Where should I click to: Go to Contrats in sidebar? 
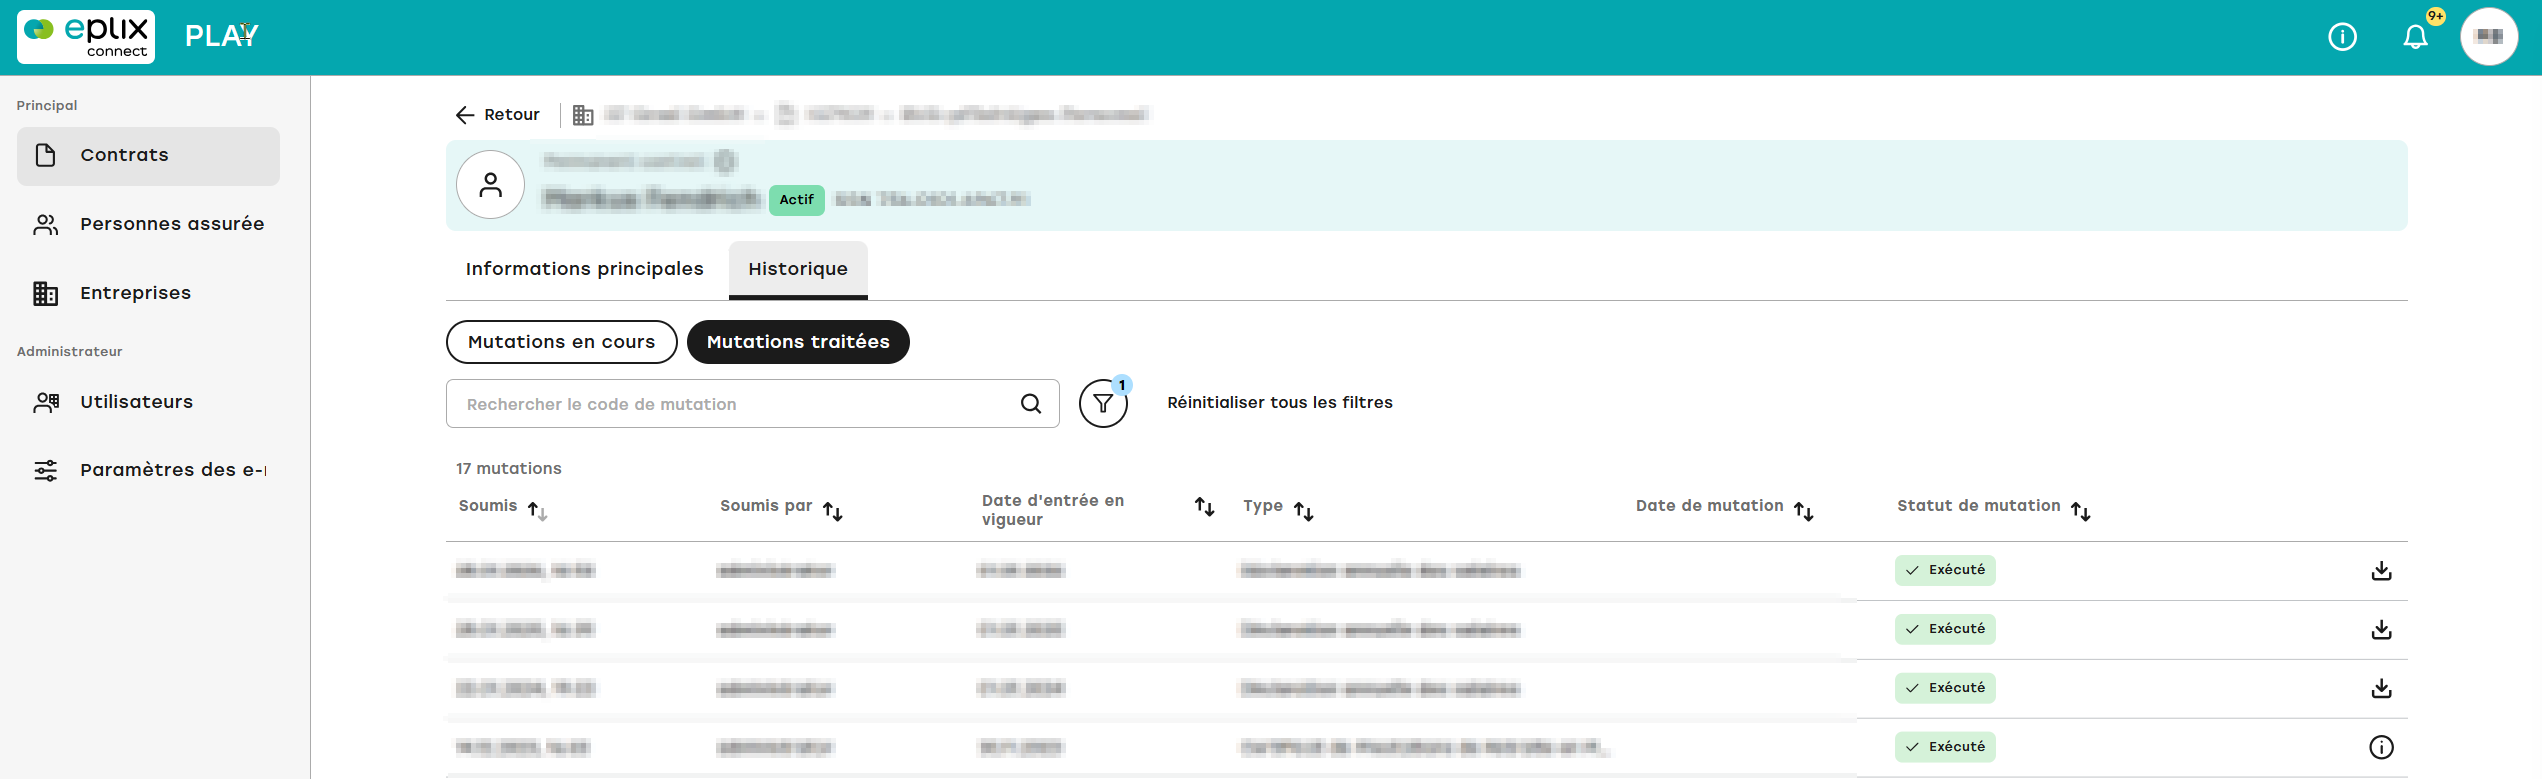pos(148,156)
